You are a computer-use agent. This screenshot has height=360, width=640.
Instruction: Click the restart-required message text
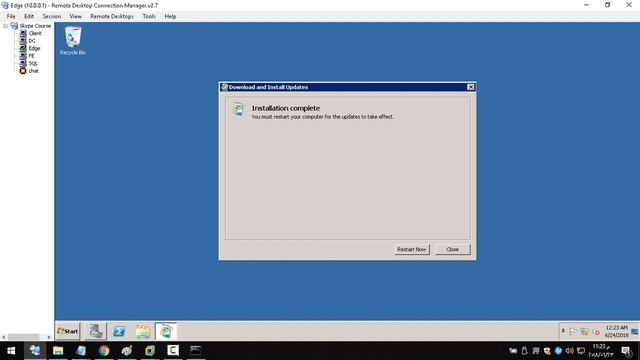[x=323, y=117]
